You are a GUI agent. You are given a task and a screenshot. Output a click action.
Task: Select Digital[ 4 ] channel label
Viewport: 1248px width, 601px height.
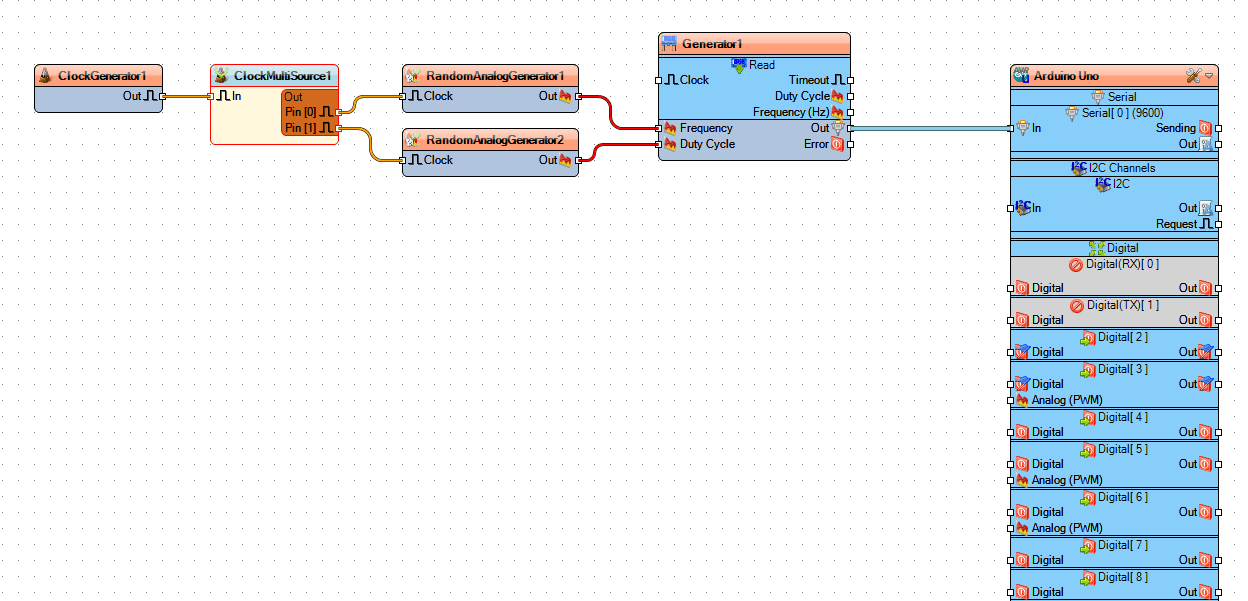1122,417
